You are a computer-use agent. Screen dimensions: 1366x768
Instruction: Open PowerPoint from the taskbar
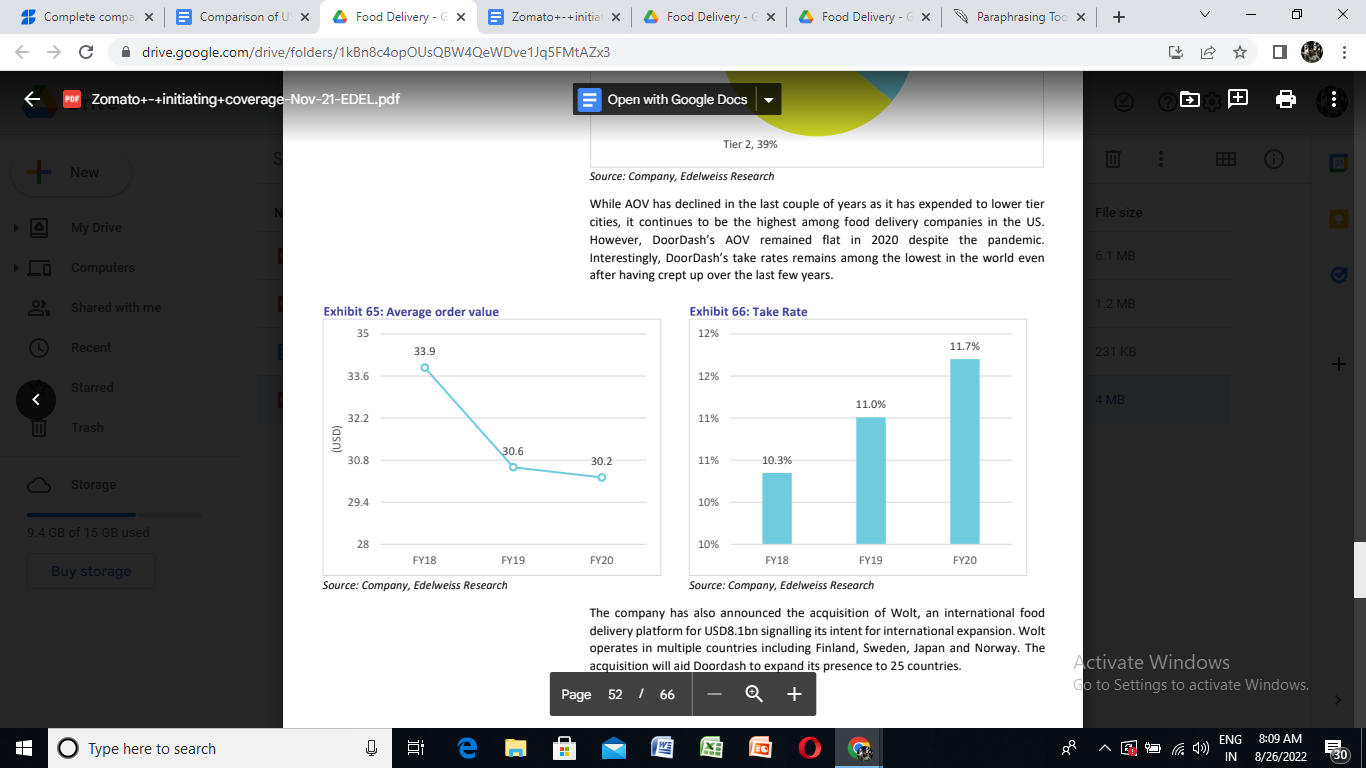pos(760,748)
